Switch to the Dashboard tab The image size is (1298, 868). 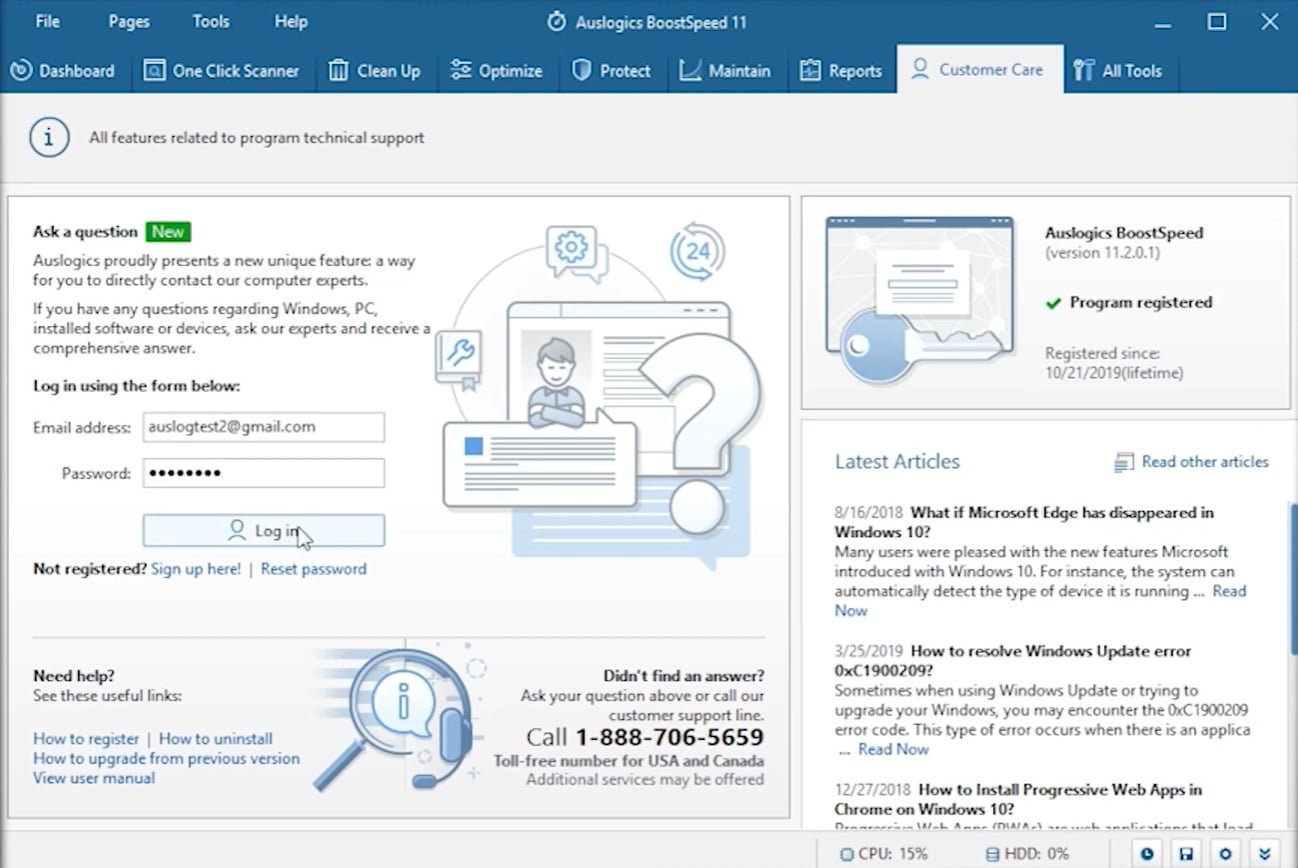[x=63, y=70]
